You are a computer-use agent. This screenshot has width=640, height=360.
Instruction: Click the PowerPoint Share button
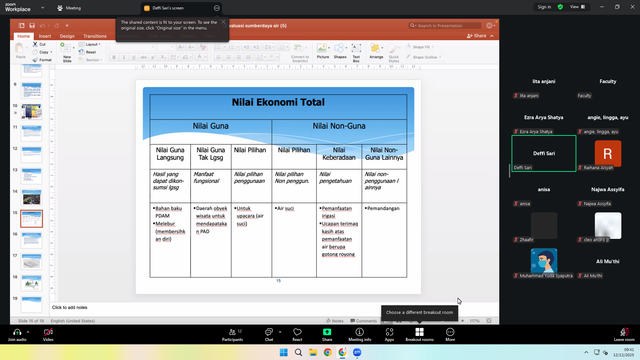pyautogui.click(x=477, y=36)
